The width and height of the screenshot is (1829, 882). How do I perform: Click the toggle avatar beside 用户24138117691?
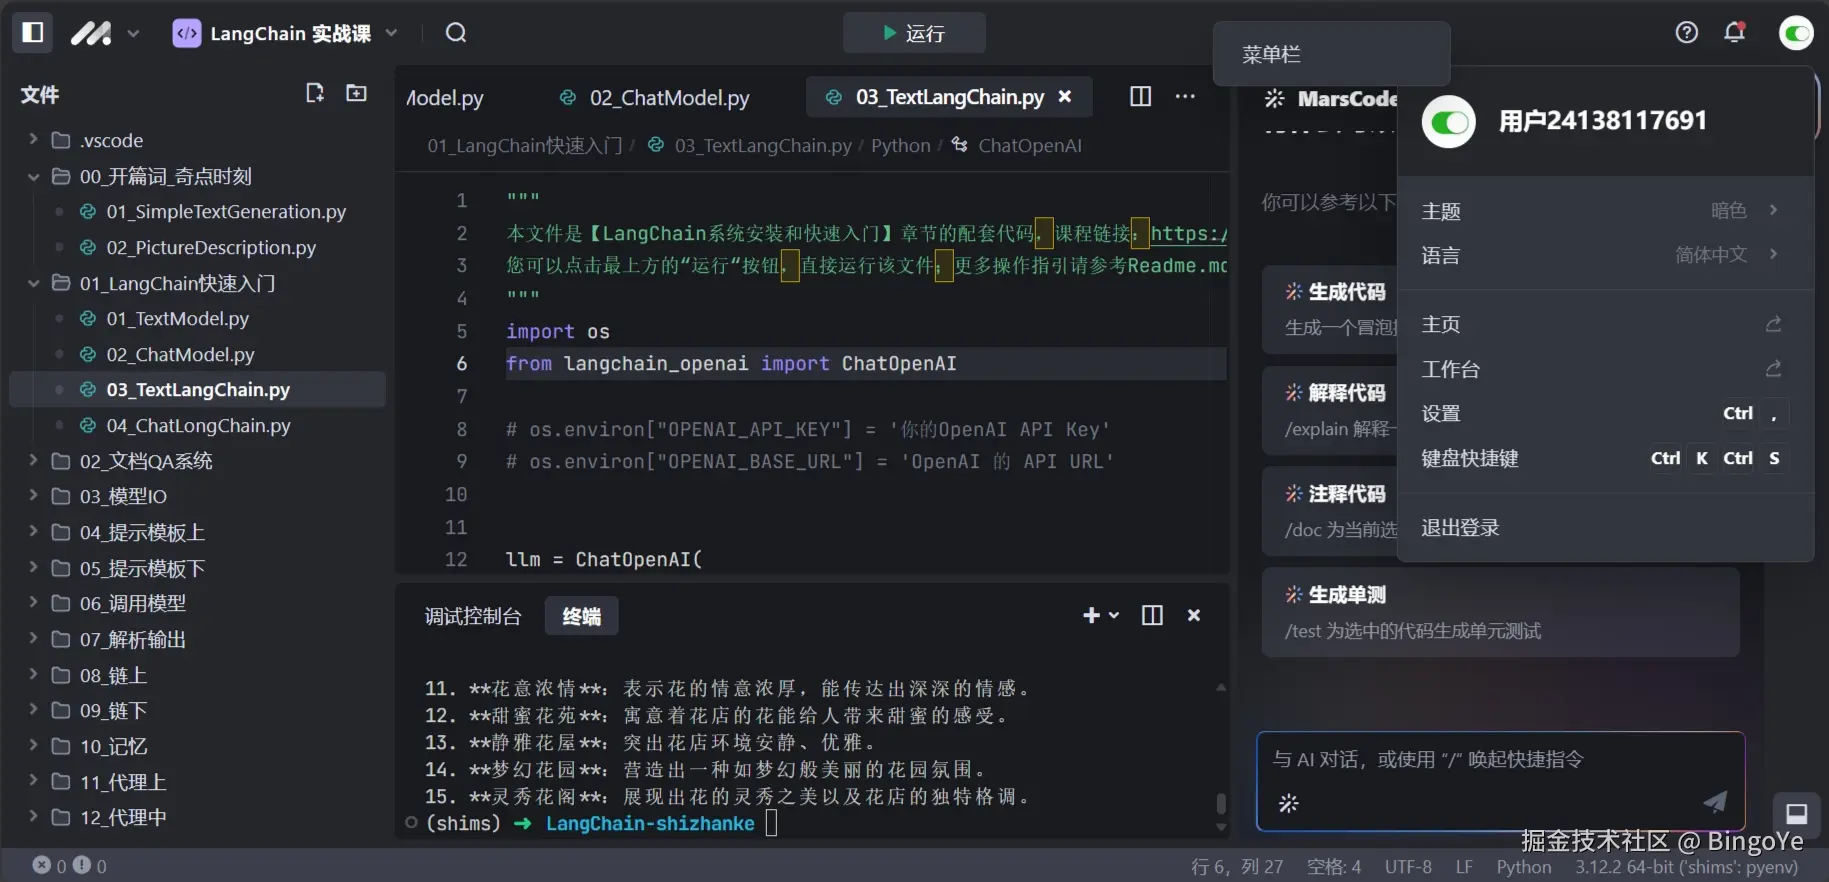pos(1448,122)
